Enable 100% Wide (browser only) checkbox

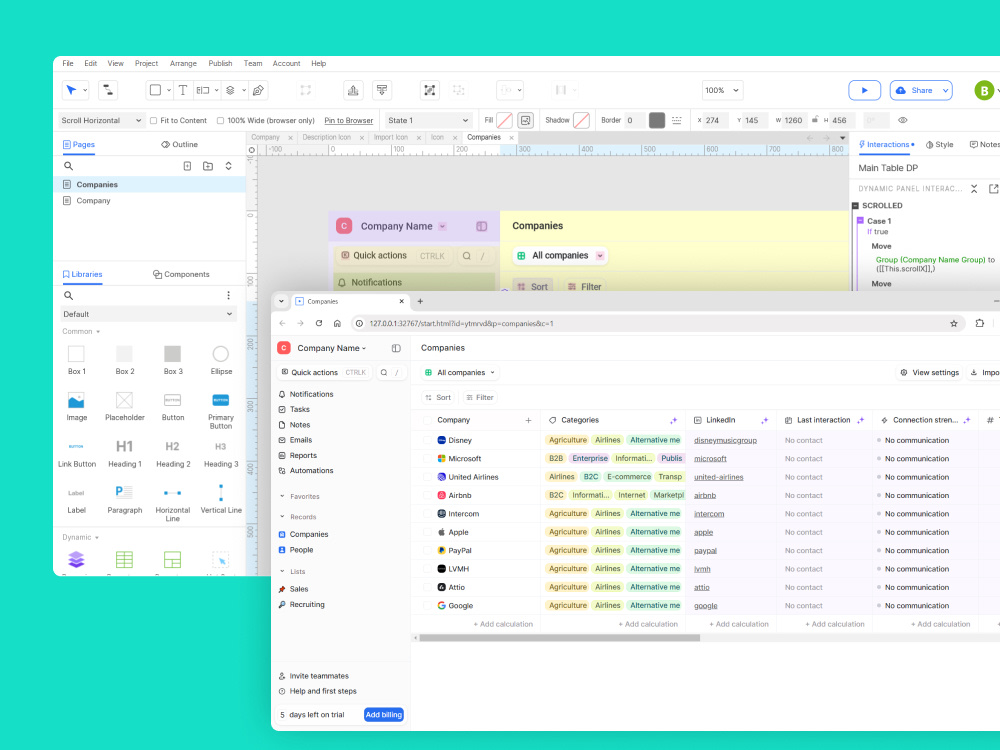[x=220, y=120]
